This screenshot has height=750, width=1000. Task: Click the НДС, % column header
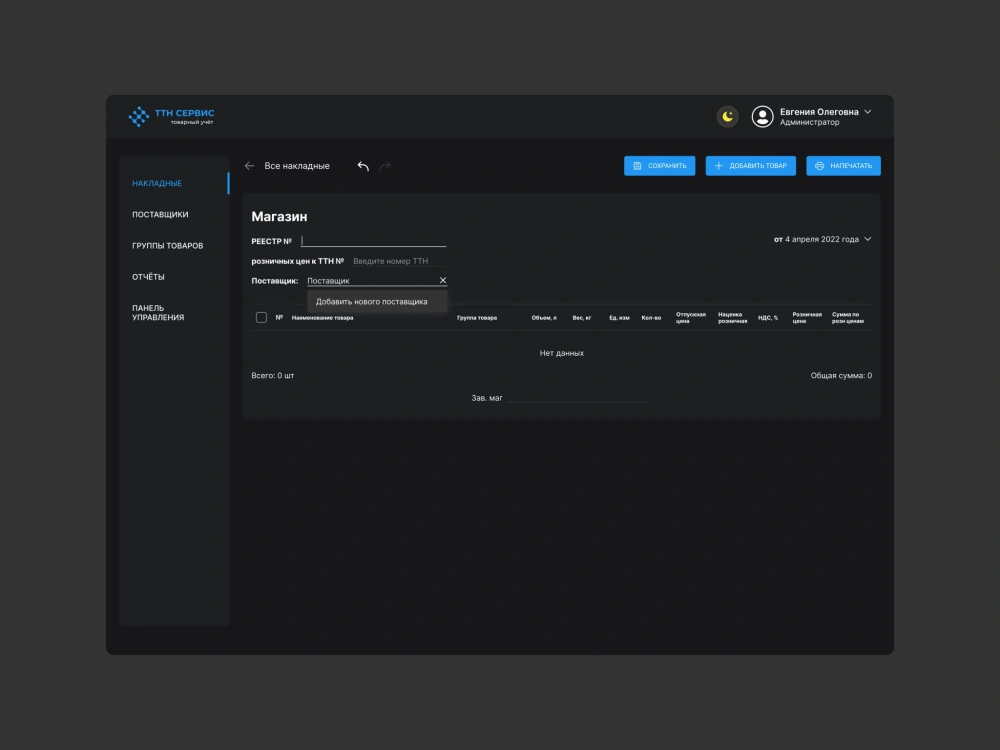pyautogui.click(x=768, y=318)
